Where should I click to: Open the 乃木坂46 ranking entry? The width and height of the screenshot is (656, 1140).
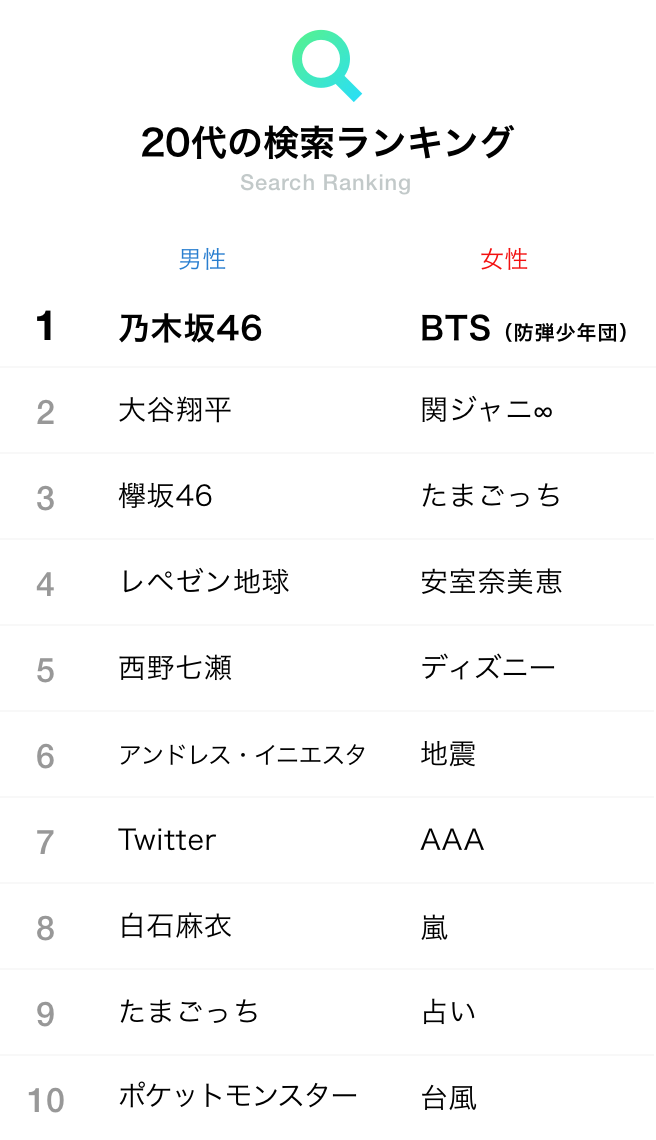[191, 329]
